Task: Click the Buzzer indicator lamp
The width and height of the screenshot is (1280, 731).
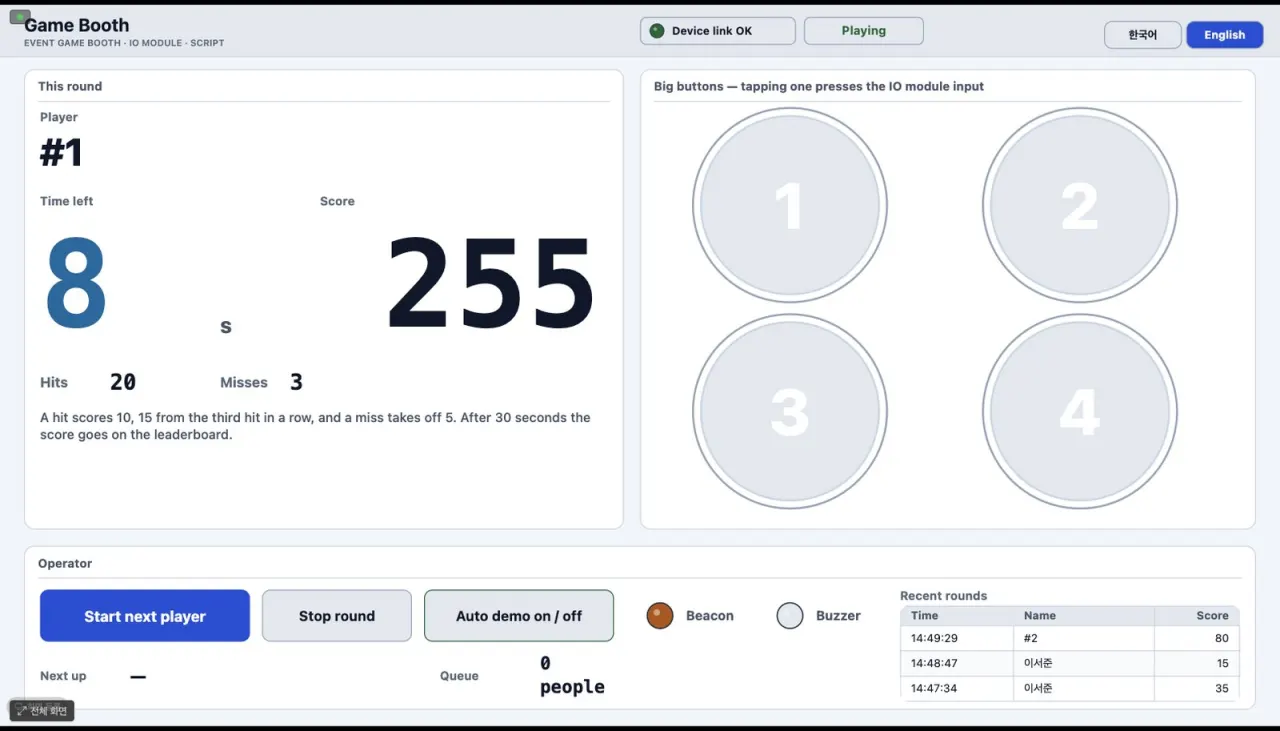Action: point(790,616)
